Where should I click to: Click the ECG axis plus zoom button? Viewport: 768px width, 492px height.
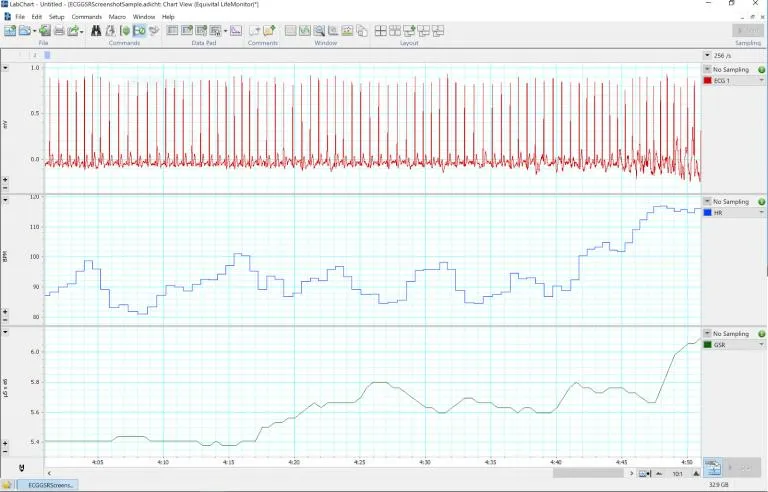(x=6, y=179)
